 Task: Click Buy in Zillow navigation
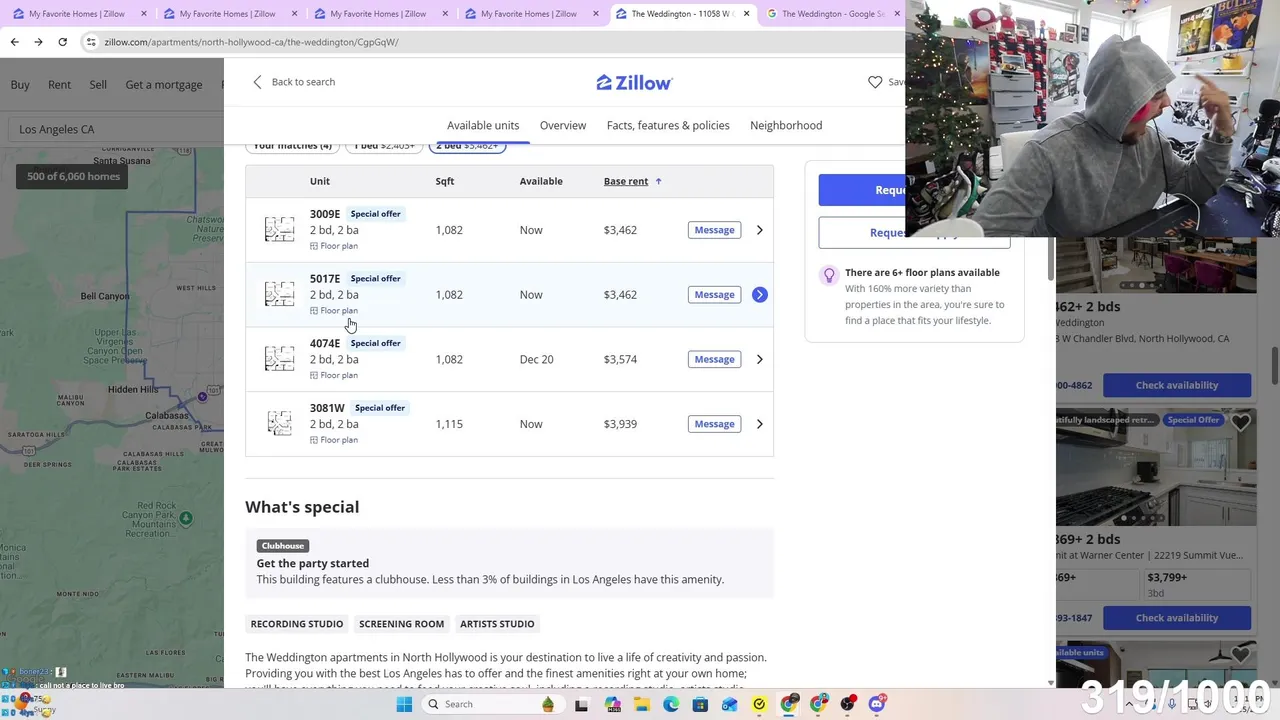[x=20, y=85]
